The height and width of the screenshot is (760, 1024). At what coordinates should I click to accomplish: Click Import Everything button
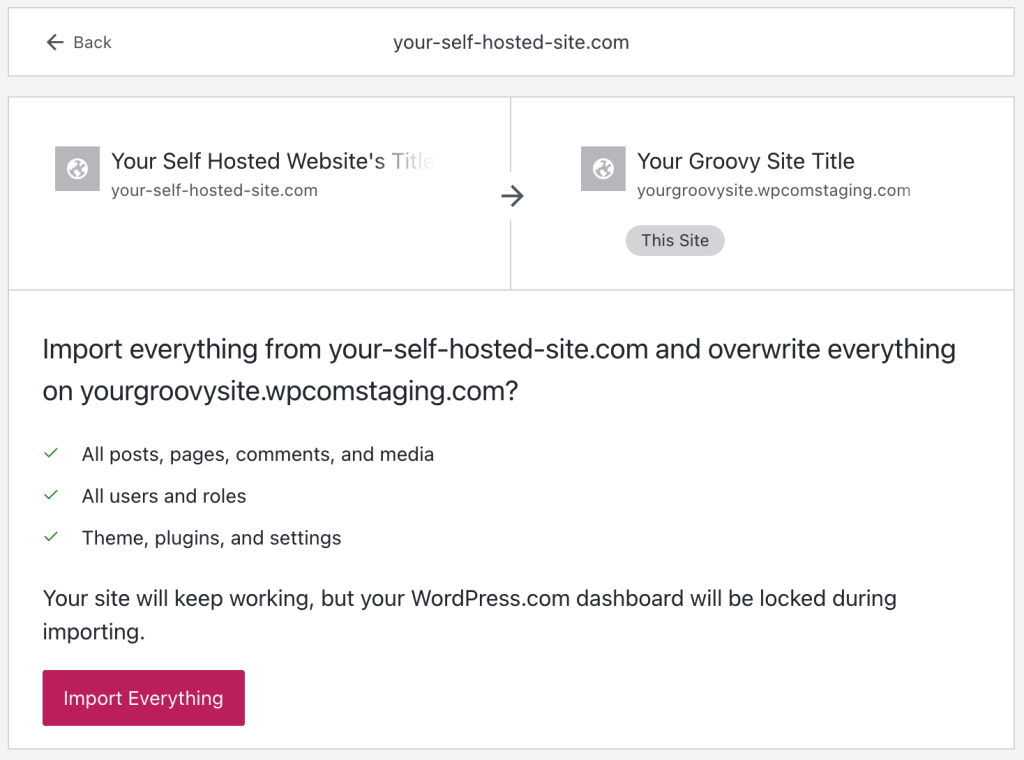[144, 697]
